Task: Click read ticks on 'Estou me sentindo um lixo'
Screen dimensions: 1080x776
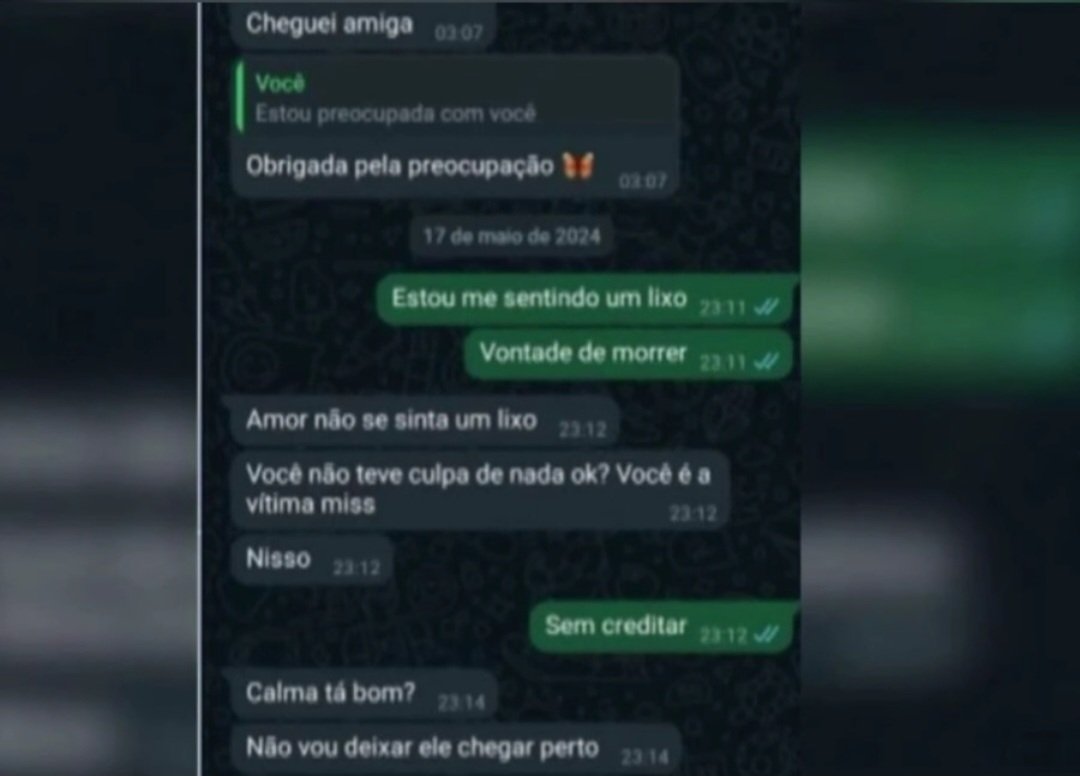Action: coord(766,307)
